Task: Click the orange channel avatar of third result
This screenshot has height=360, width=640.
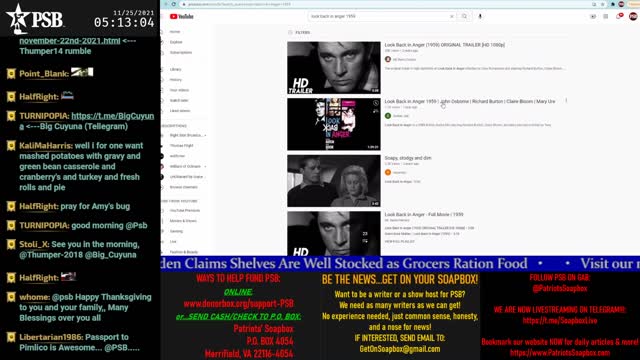Action: 388,172
